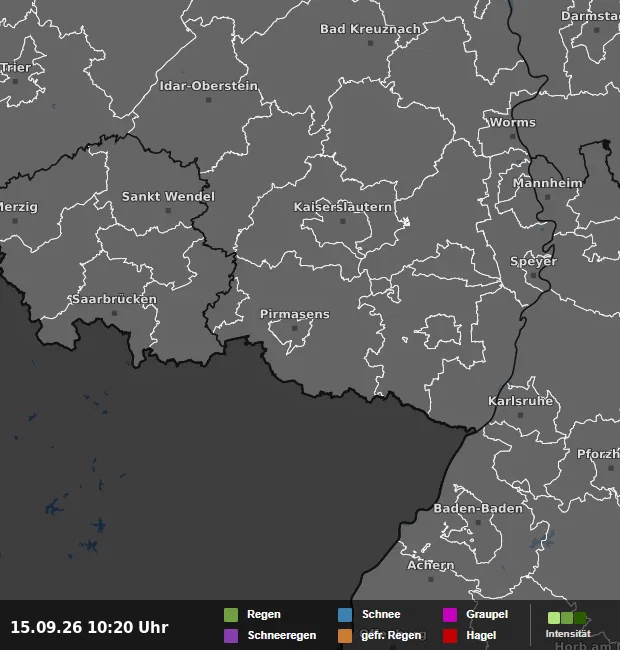The image size is (620, 650).
Task: Click the blue Schnee legend swatch
Action: point(345,615)
